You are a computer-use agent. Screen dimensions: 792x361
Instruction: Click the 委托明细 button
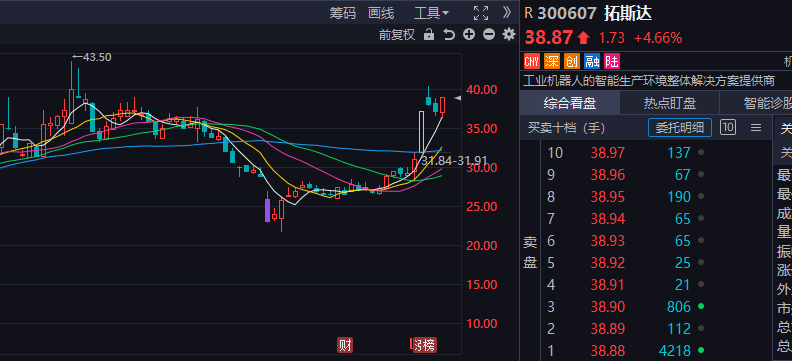(x=680, y=128)
